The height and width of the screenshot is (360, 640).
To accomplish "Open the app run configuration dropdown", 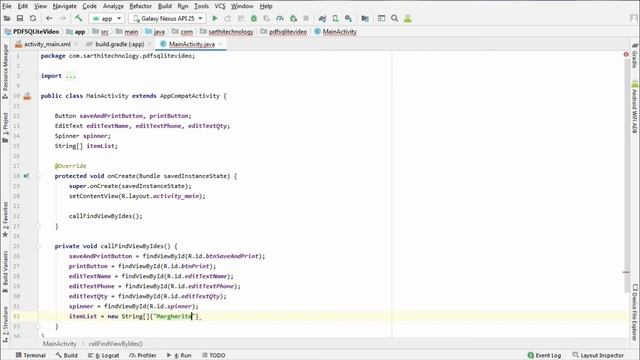I will click(107, 18).
